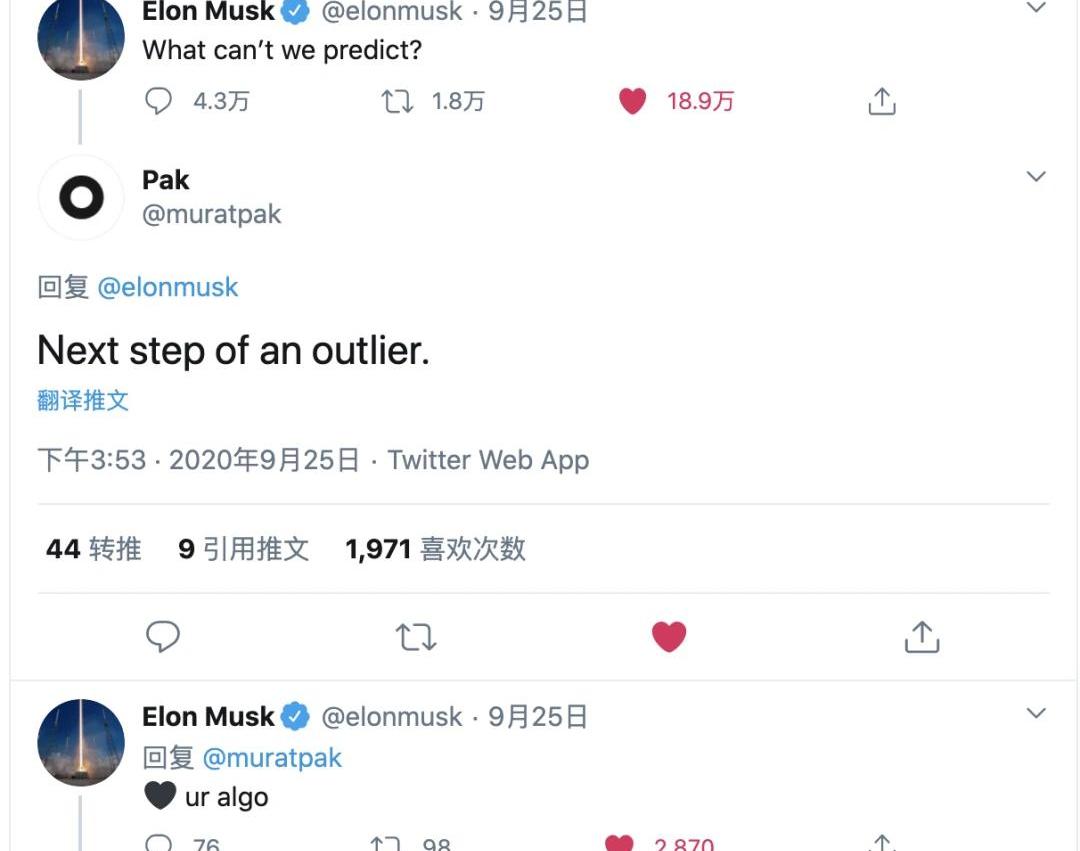The image size is (1080, 851).
Task: Toggle like on Elon's "ur algo" reply
Action: coord(620,844)
